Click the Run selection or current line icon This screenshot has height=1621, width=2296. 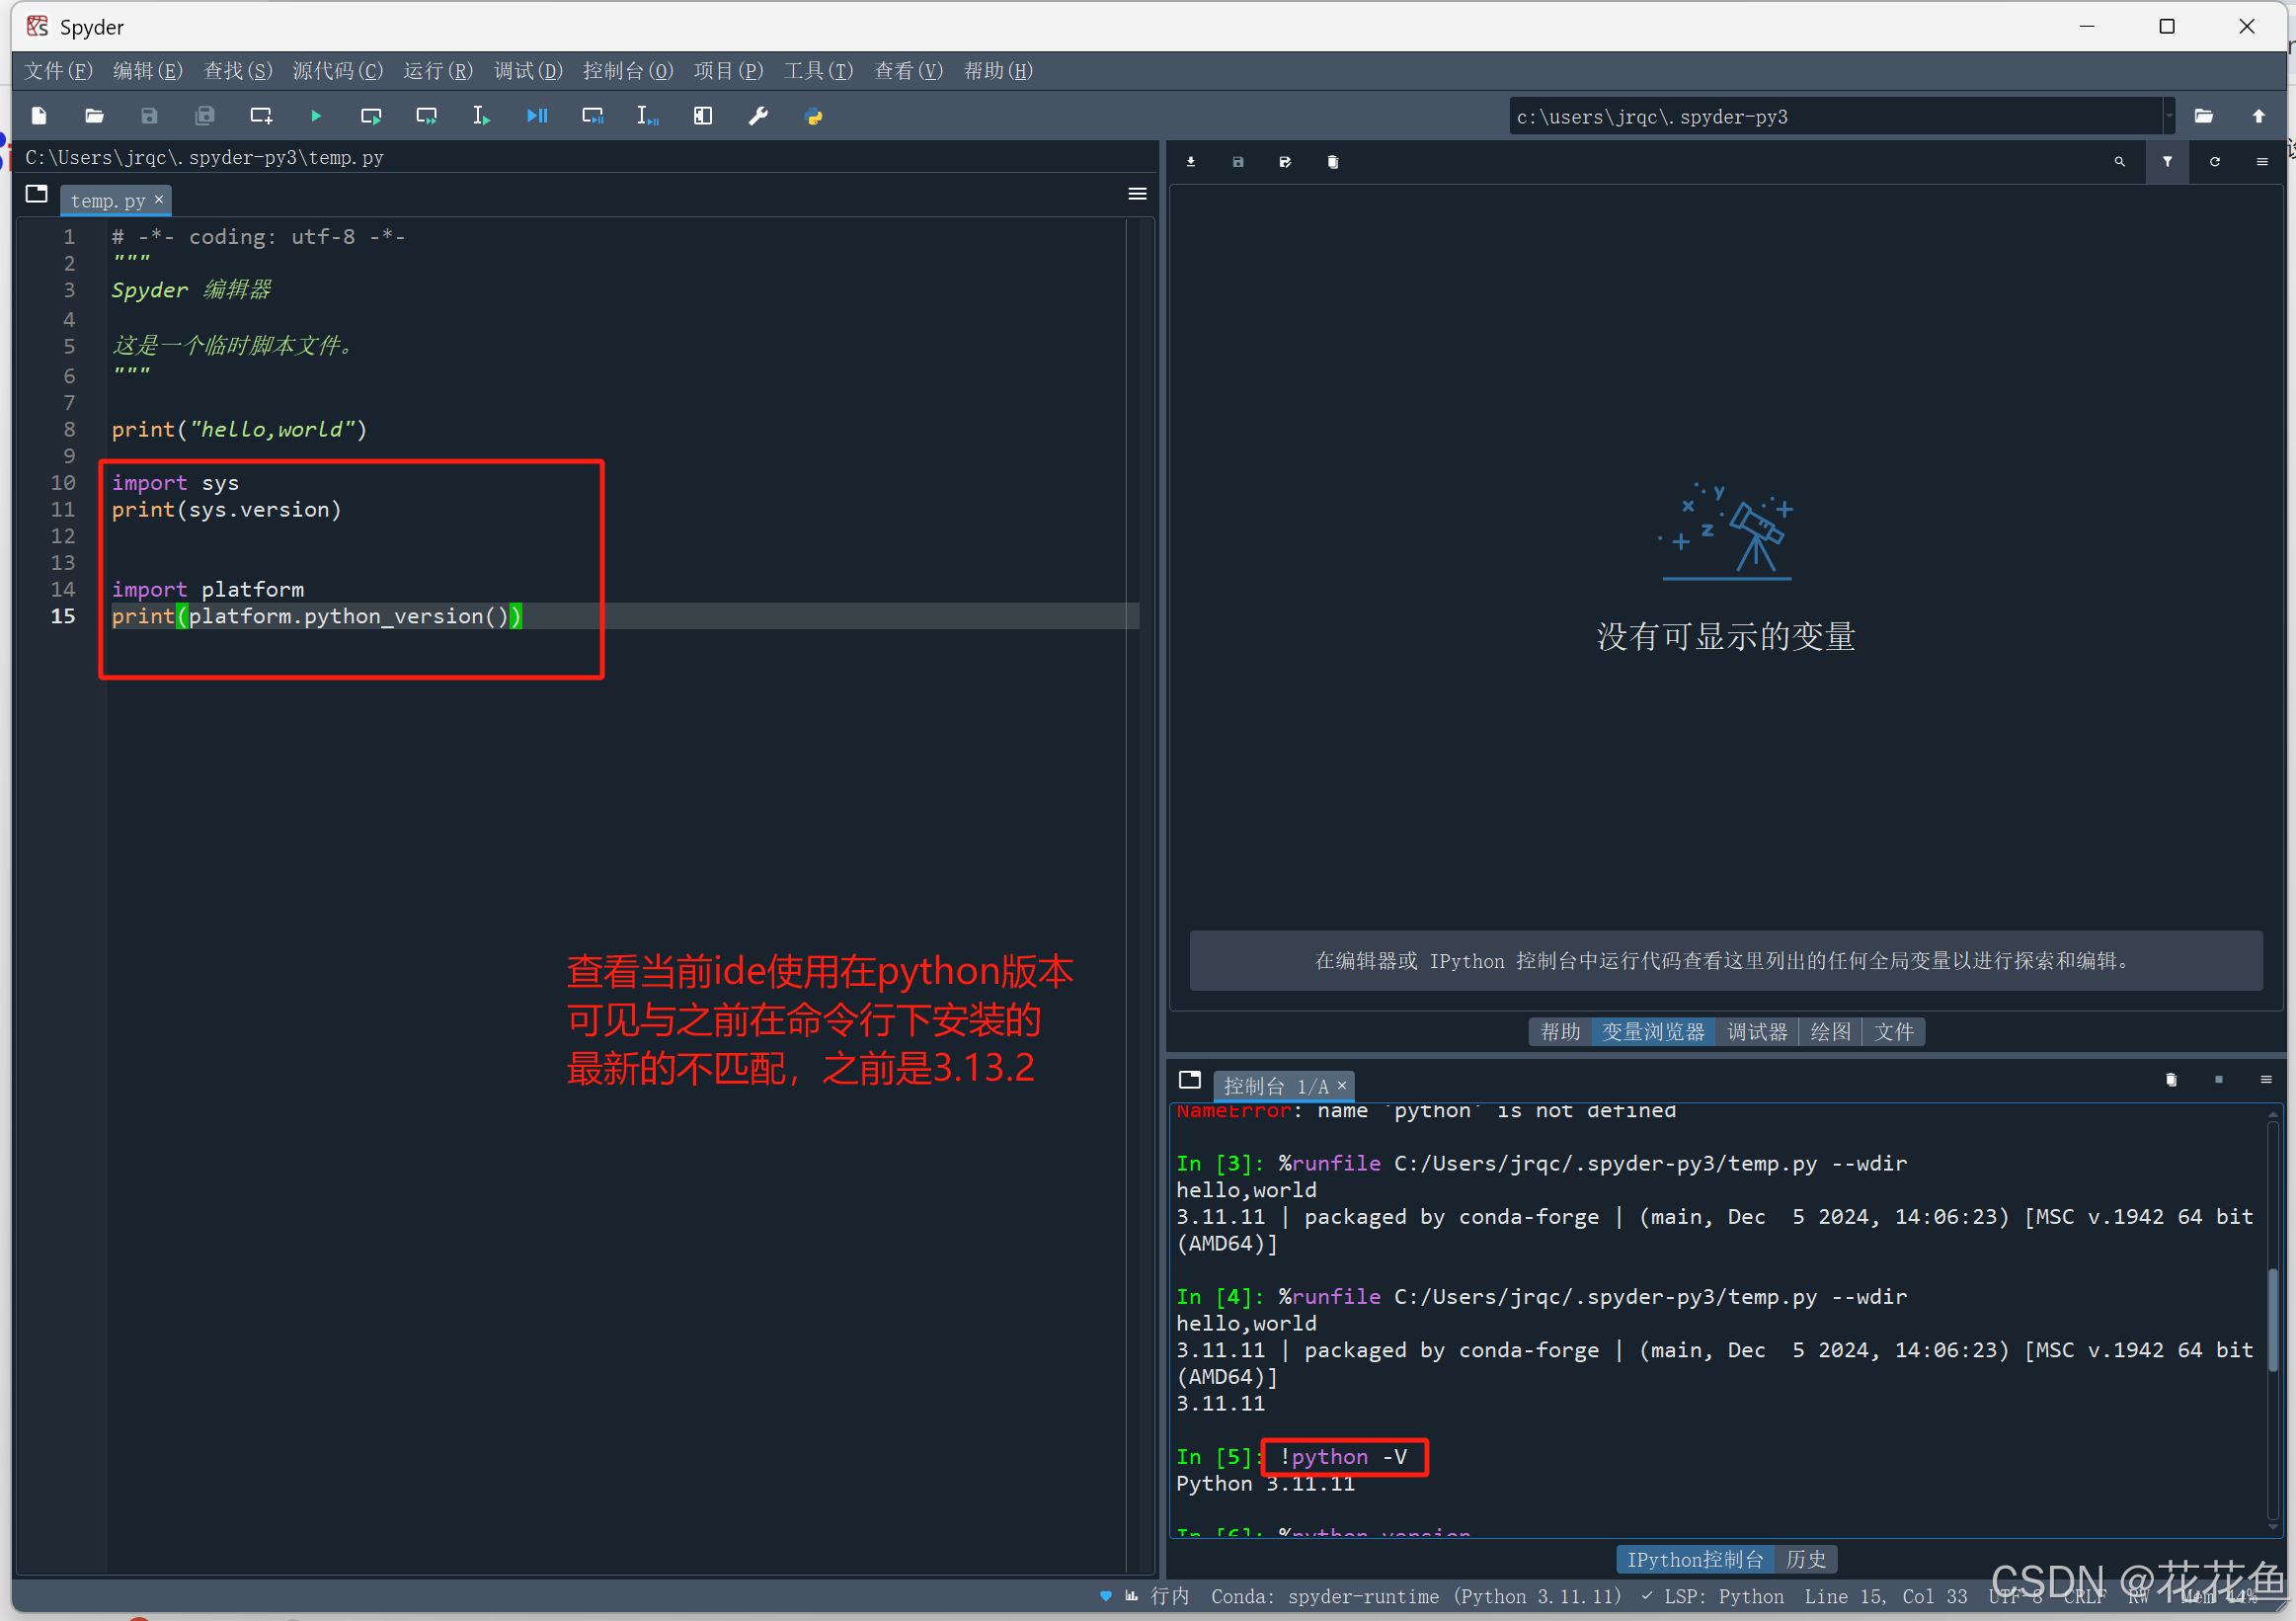tap(481, 116)
